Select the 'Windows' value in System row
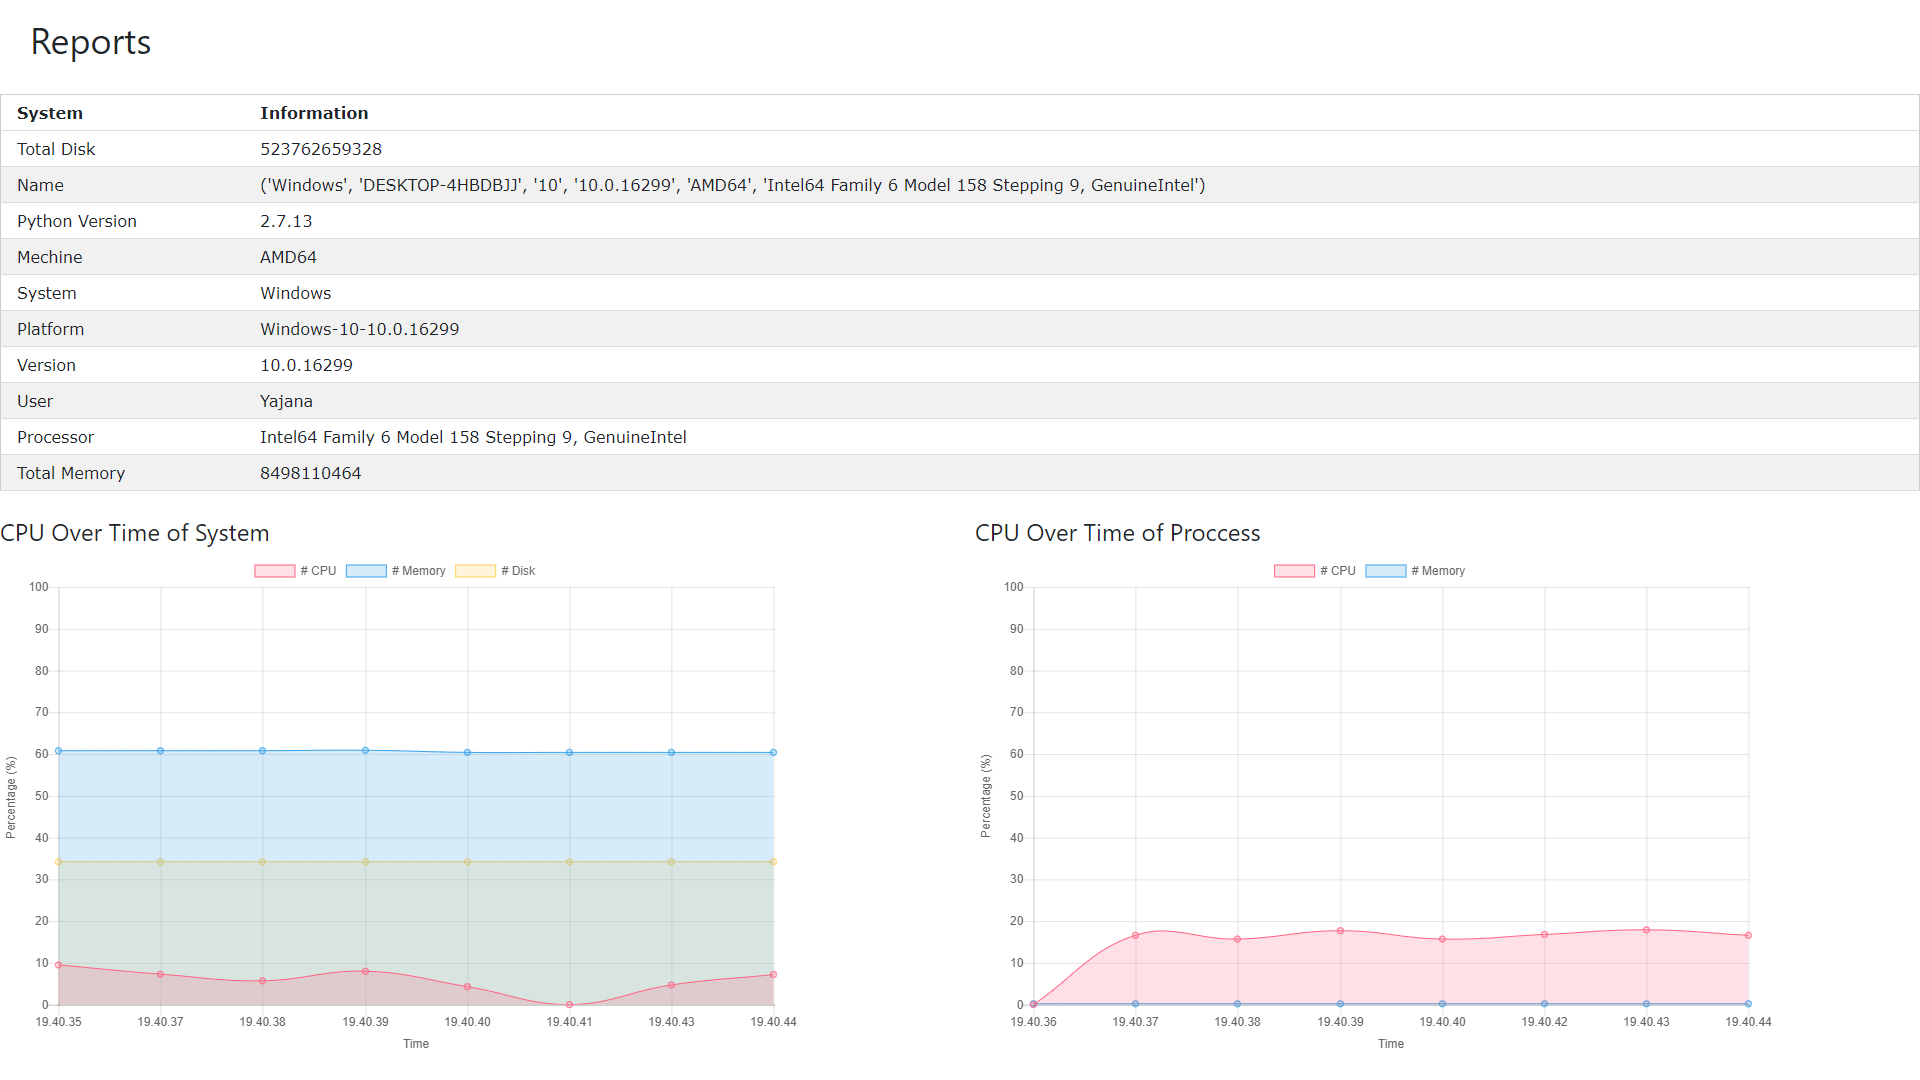1920x1080 pixels. pos(296,293)
